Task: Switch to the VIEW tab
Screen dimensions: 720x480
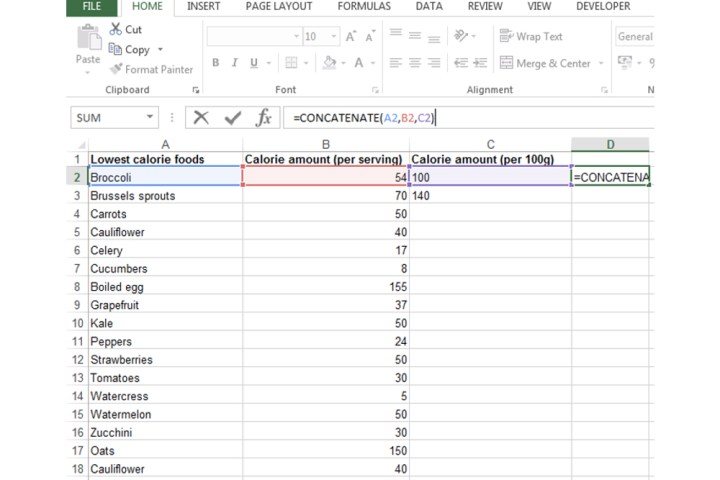Action: 539,6
